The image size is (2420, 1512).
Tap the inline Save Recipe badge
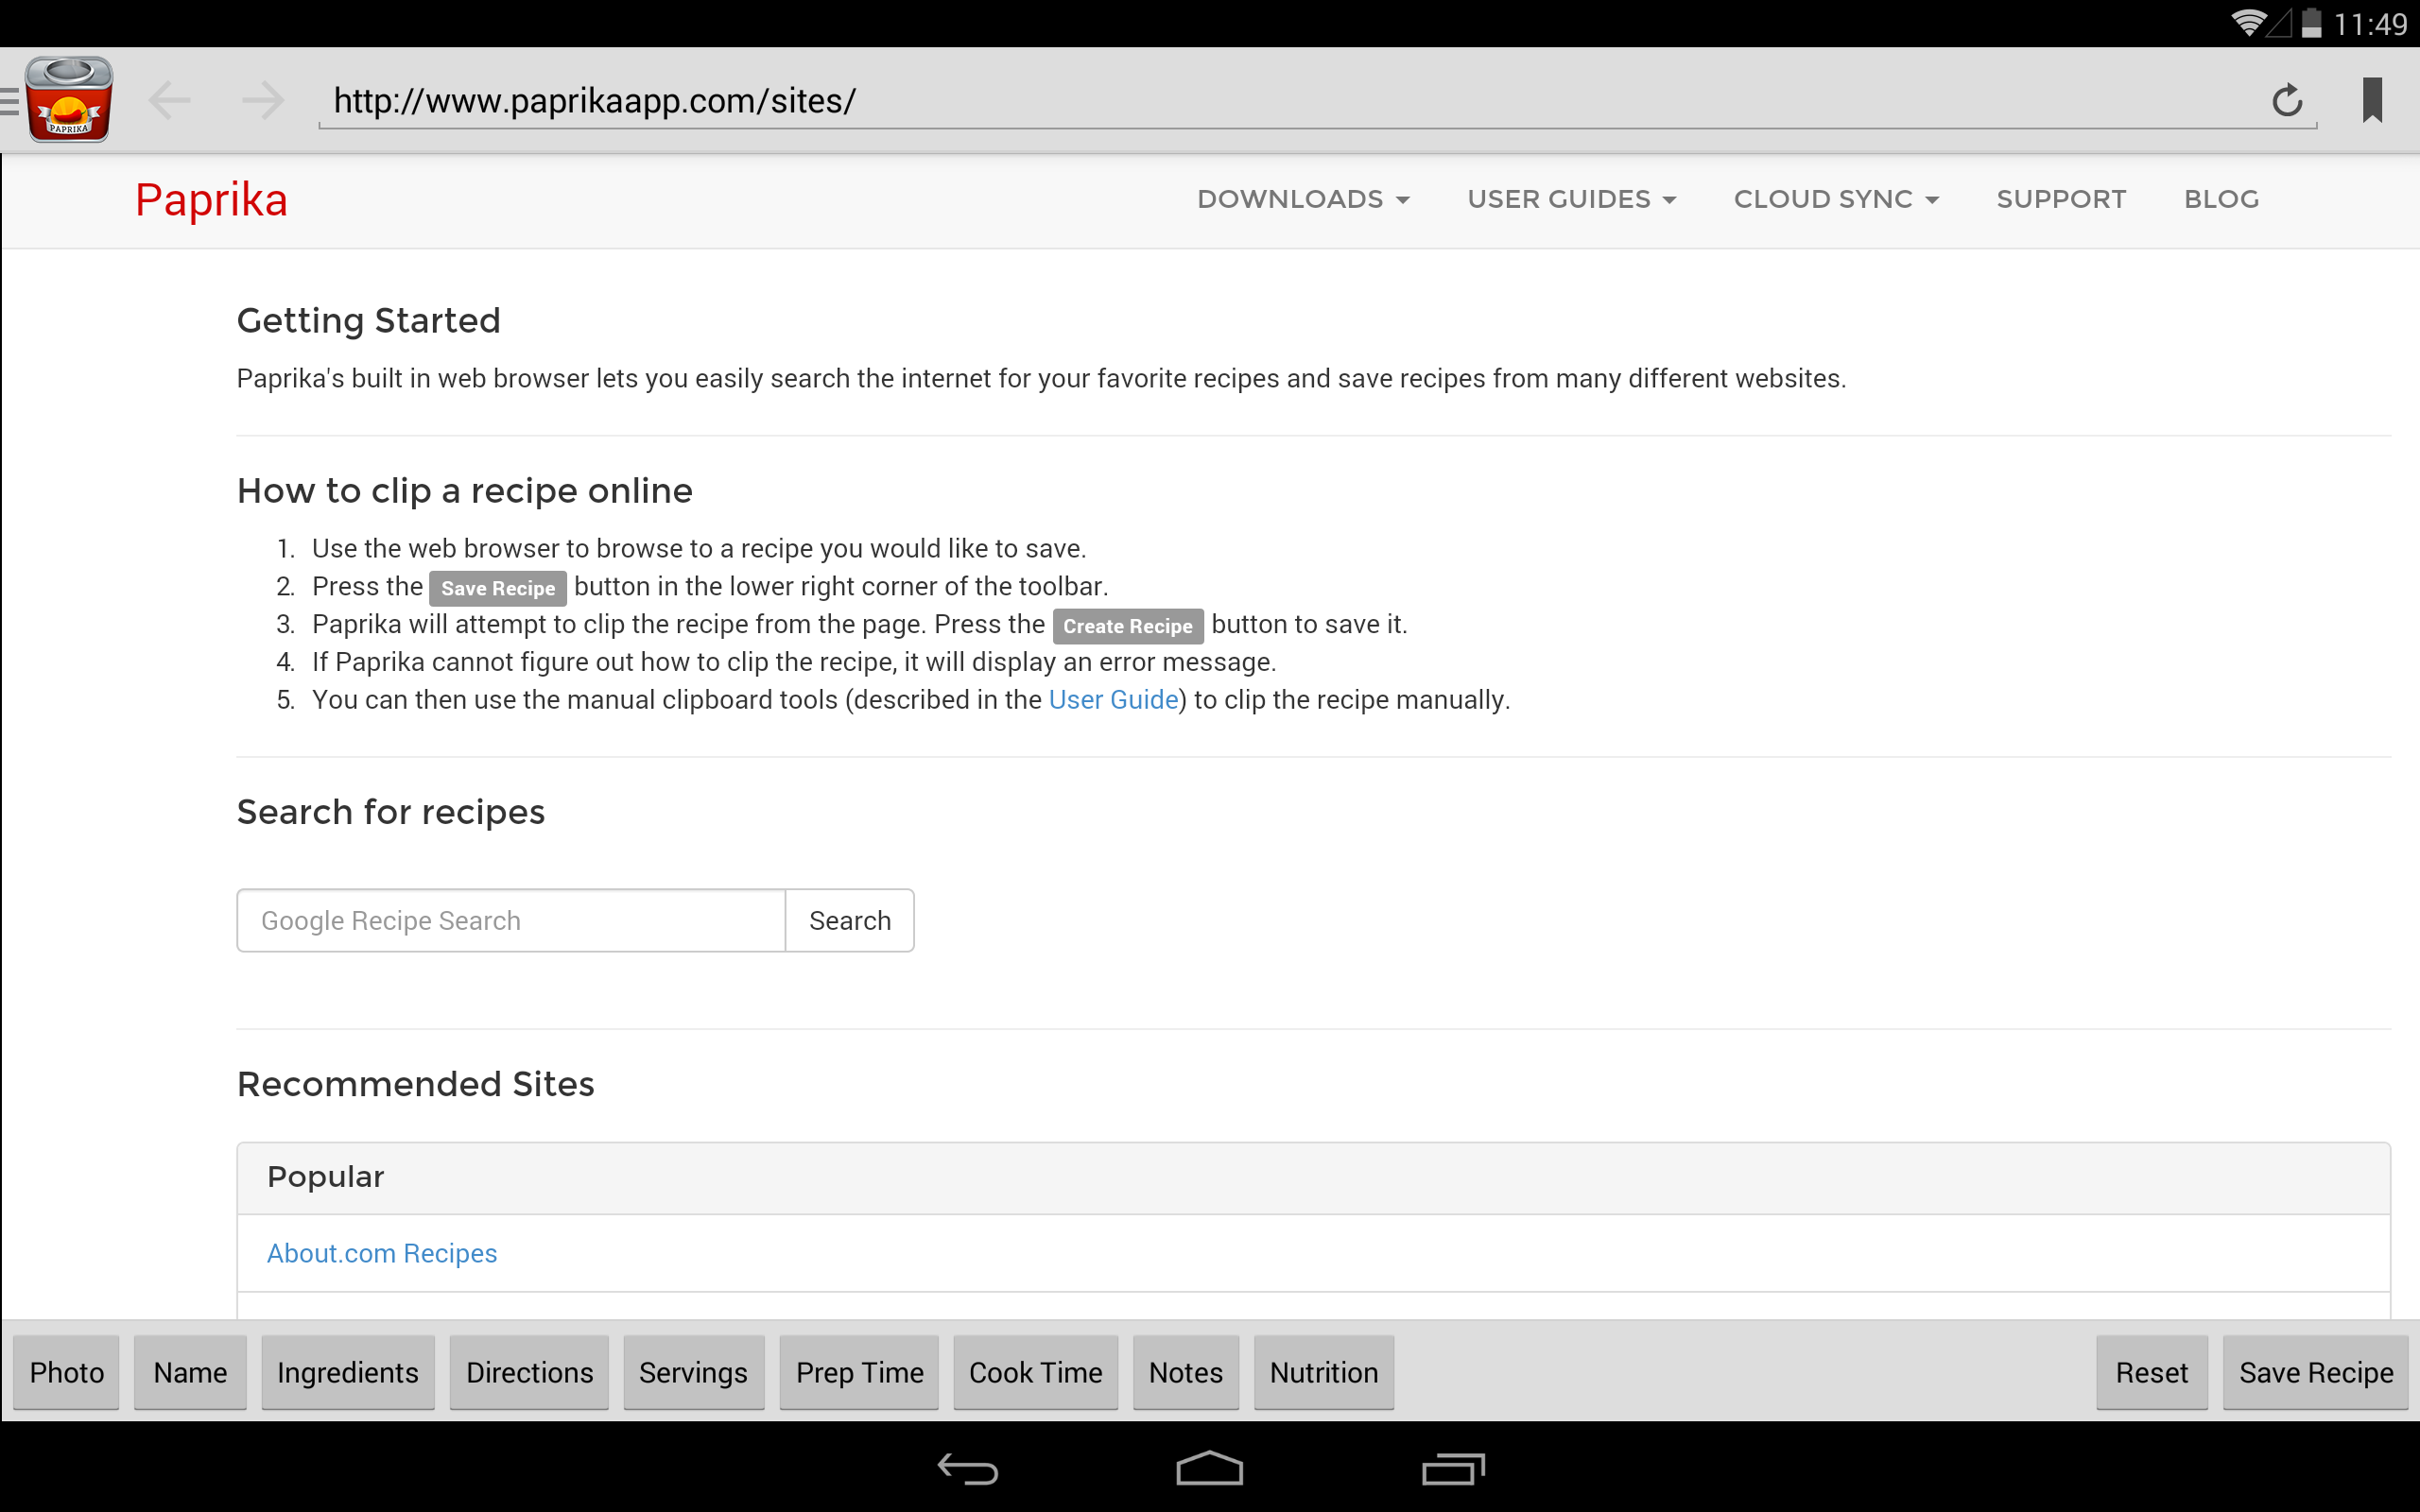point(498,588)
